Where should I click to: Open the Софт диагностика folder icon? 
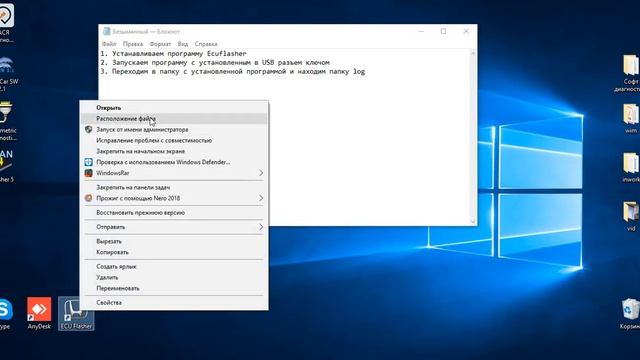(x=629, y=73)
